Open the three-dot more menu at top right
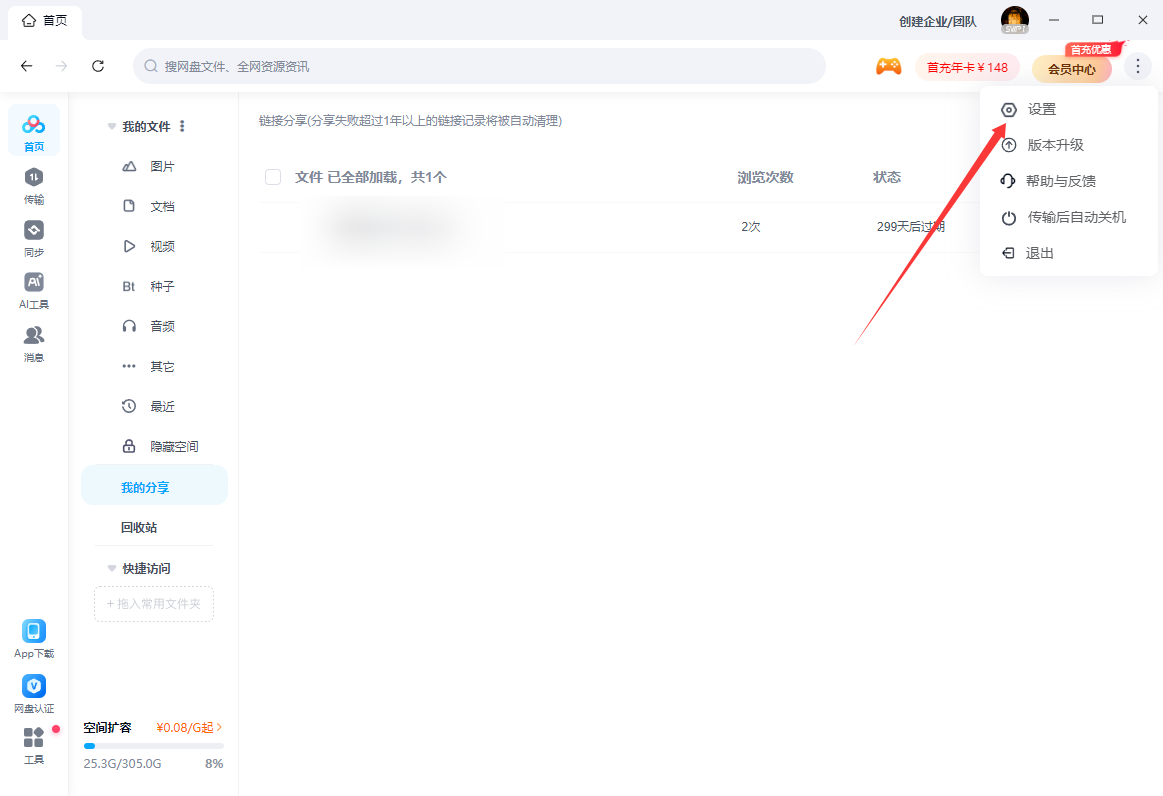The height and width of the screenshot is (796, 1163). pos(1137,66)
